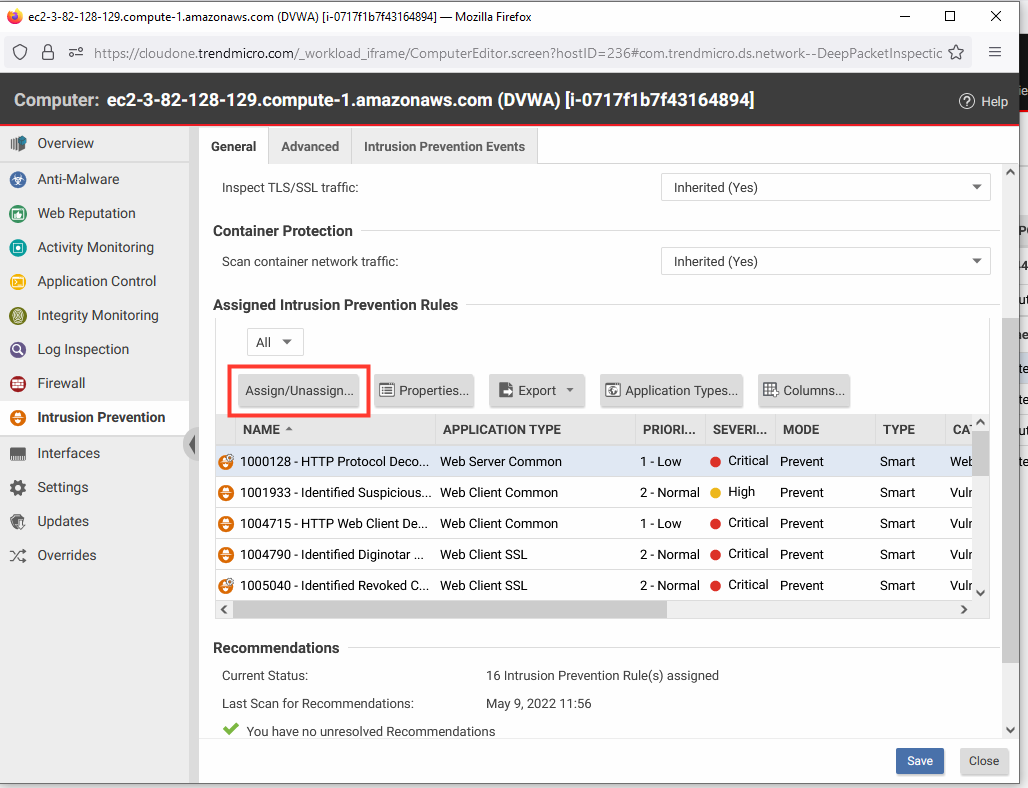Select the Log Inspection magnifier icon
1028x788 pixels.
(x=18, y=349)
